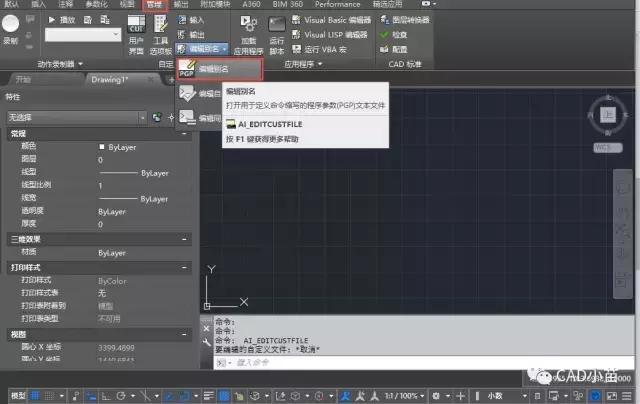The image size is (640, 404).
Task: Expand the 动作录制器 panel title
Action: tap(60, 64)
